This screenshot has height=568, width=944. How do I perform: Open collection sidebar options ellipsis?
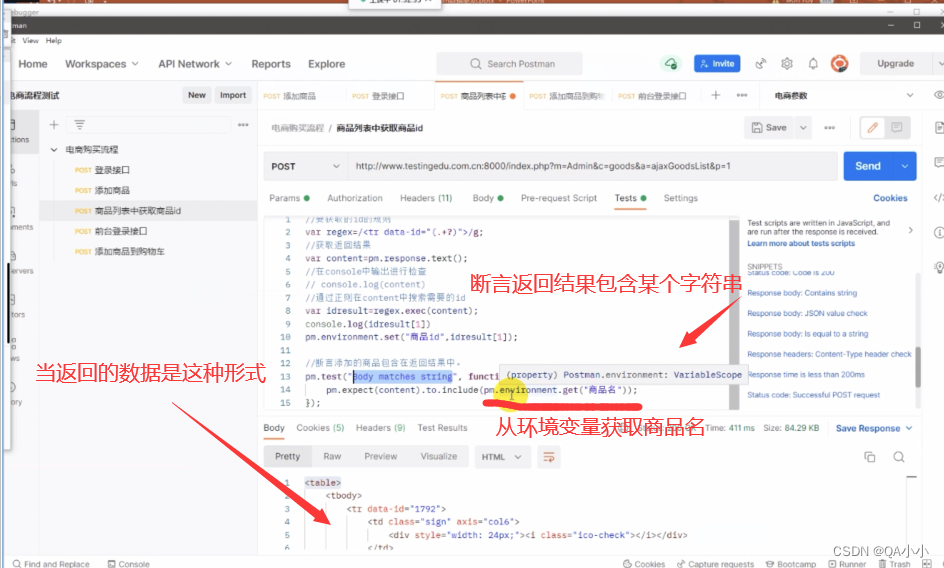tap(243, 125)
